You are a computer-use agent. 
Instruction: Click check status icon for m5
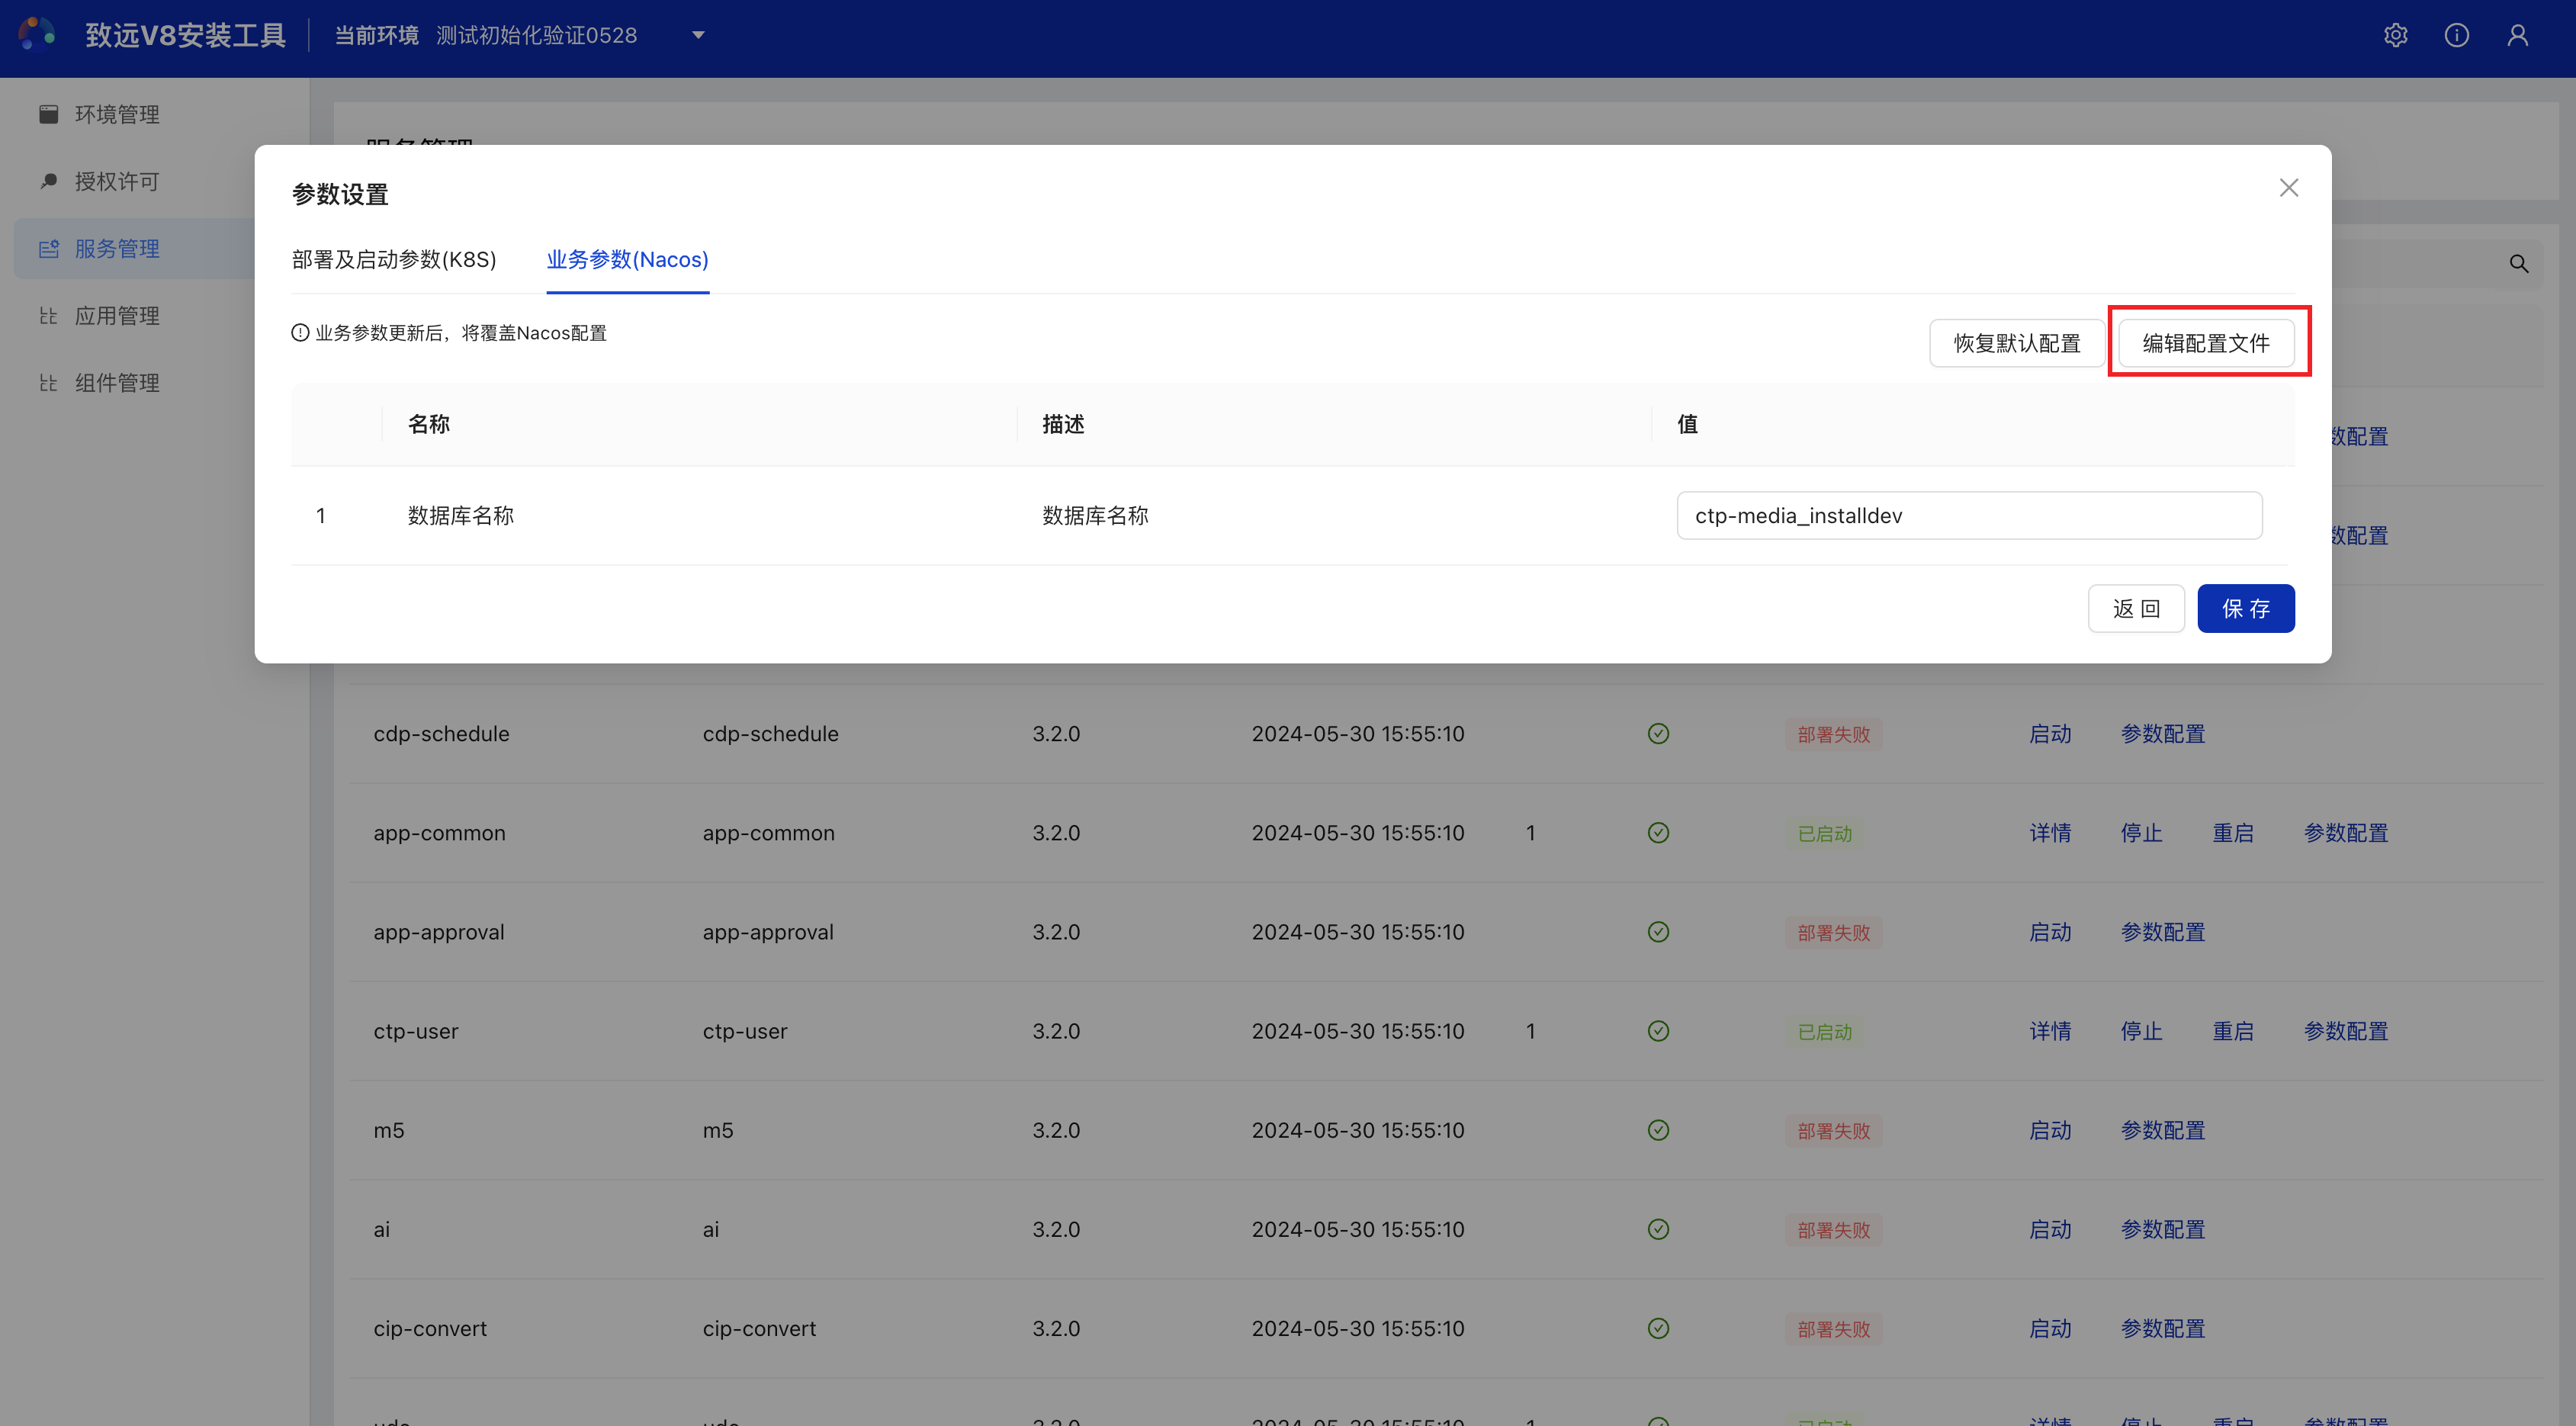(x=1658, y=1130)
